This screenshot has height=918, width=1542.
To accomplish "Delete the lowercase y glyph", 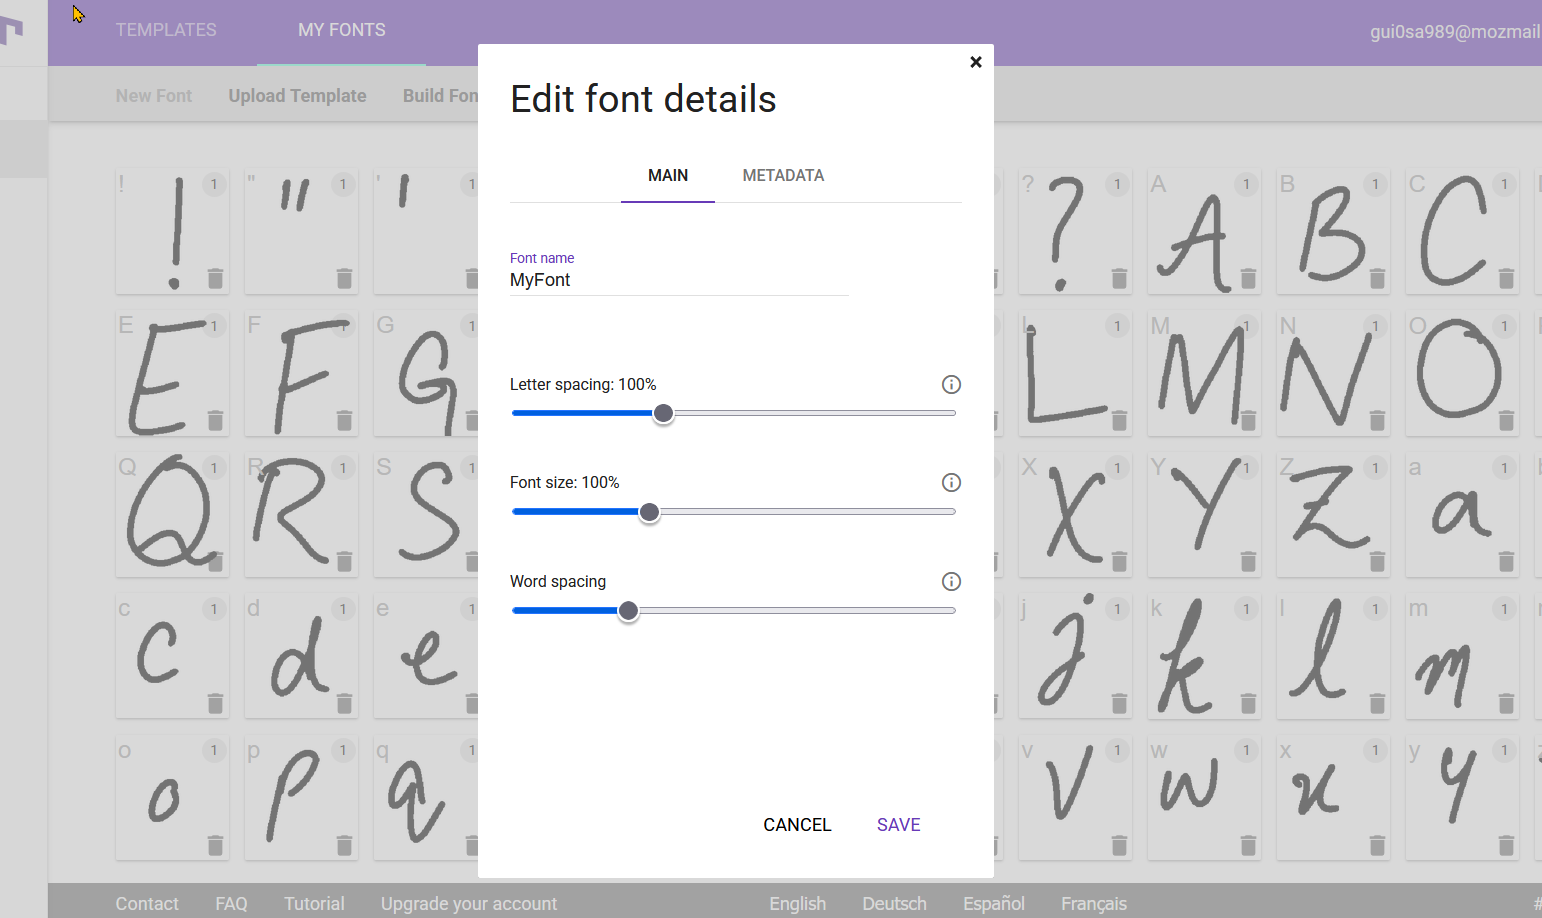I will 1506,846.
